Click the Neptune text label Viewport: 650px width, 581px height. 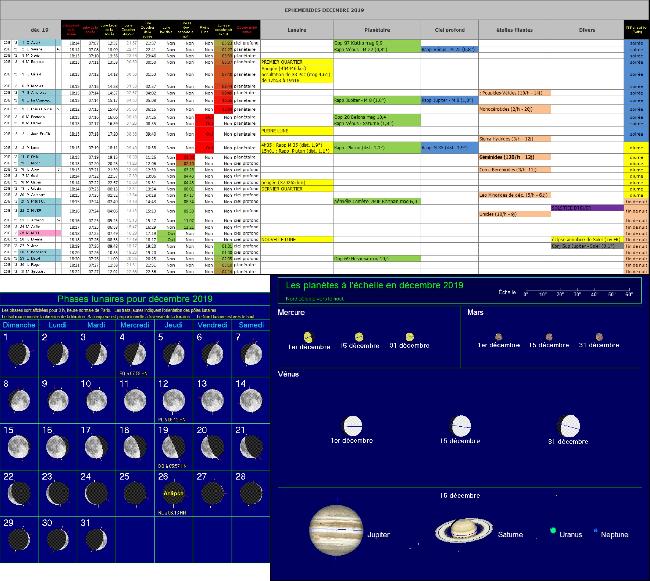click(x=614, y=535)
